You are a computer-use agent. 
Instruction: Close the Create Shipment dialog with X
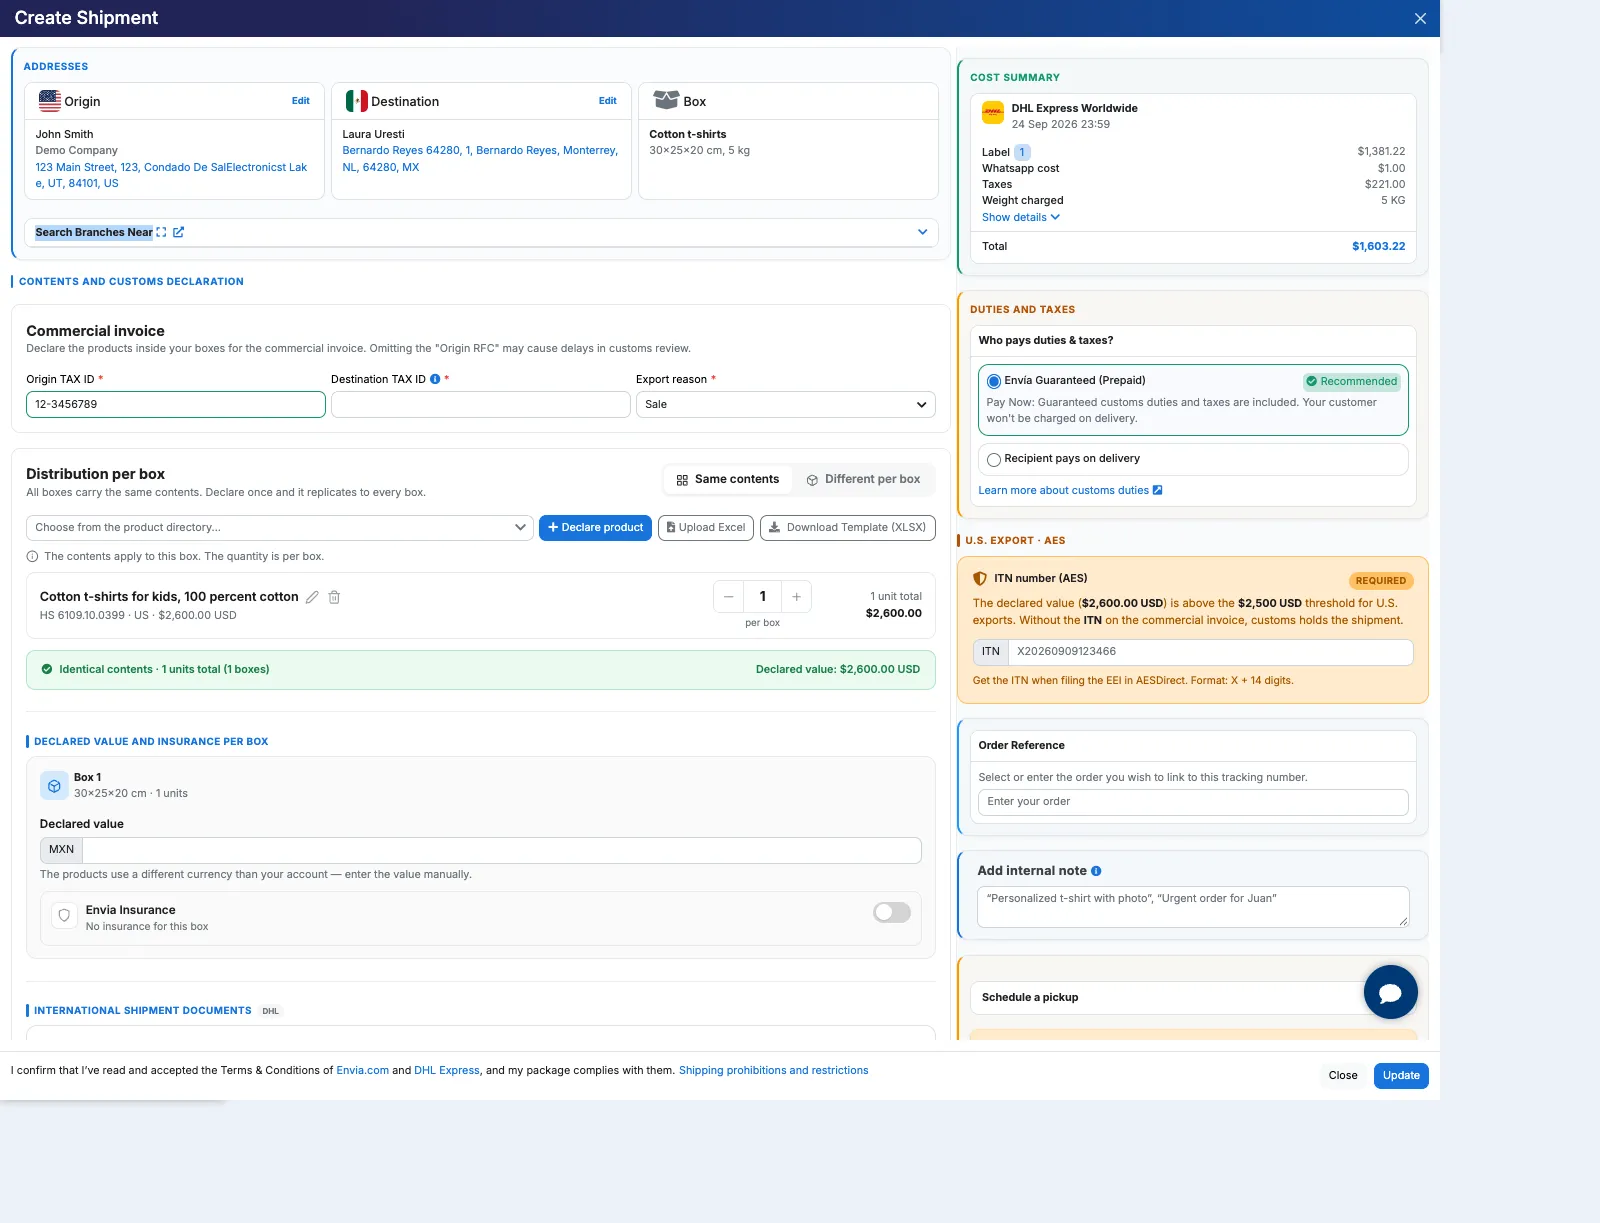[x=1420, y=19]
